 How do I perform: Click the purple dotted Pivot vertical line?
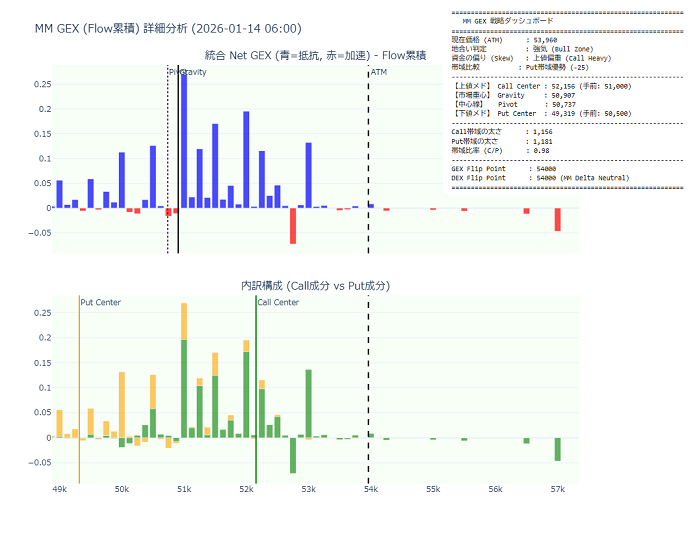point(168,160)
